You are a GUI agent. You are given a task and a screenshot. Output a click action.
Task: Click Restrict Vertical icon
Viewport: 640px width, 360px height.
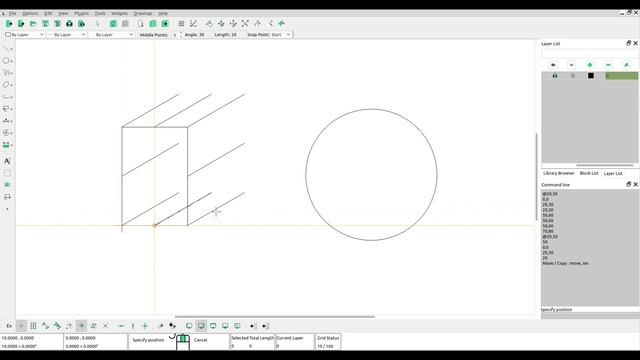tap(133, 326)
